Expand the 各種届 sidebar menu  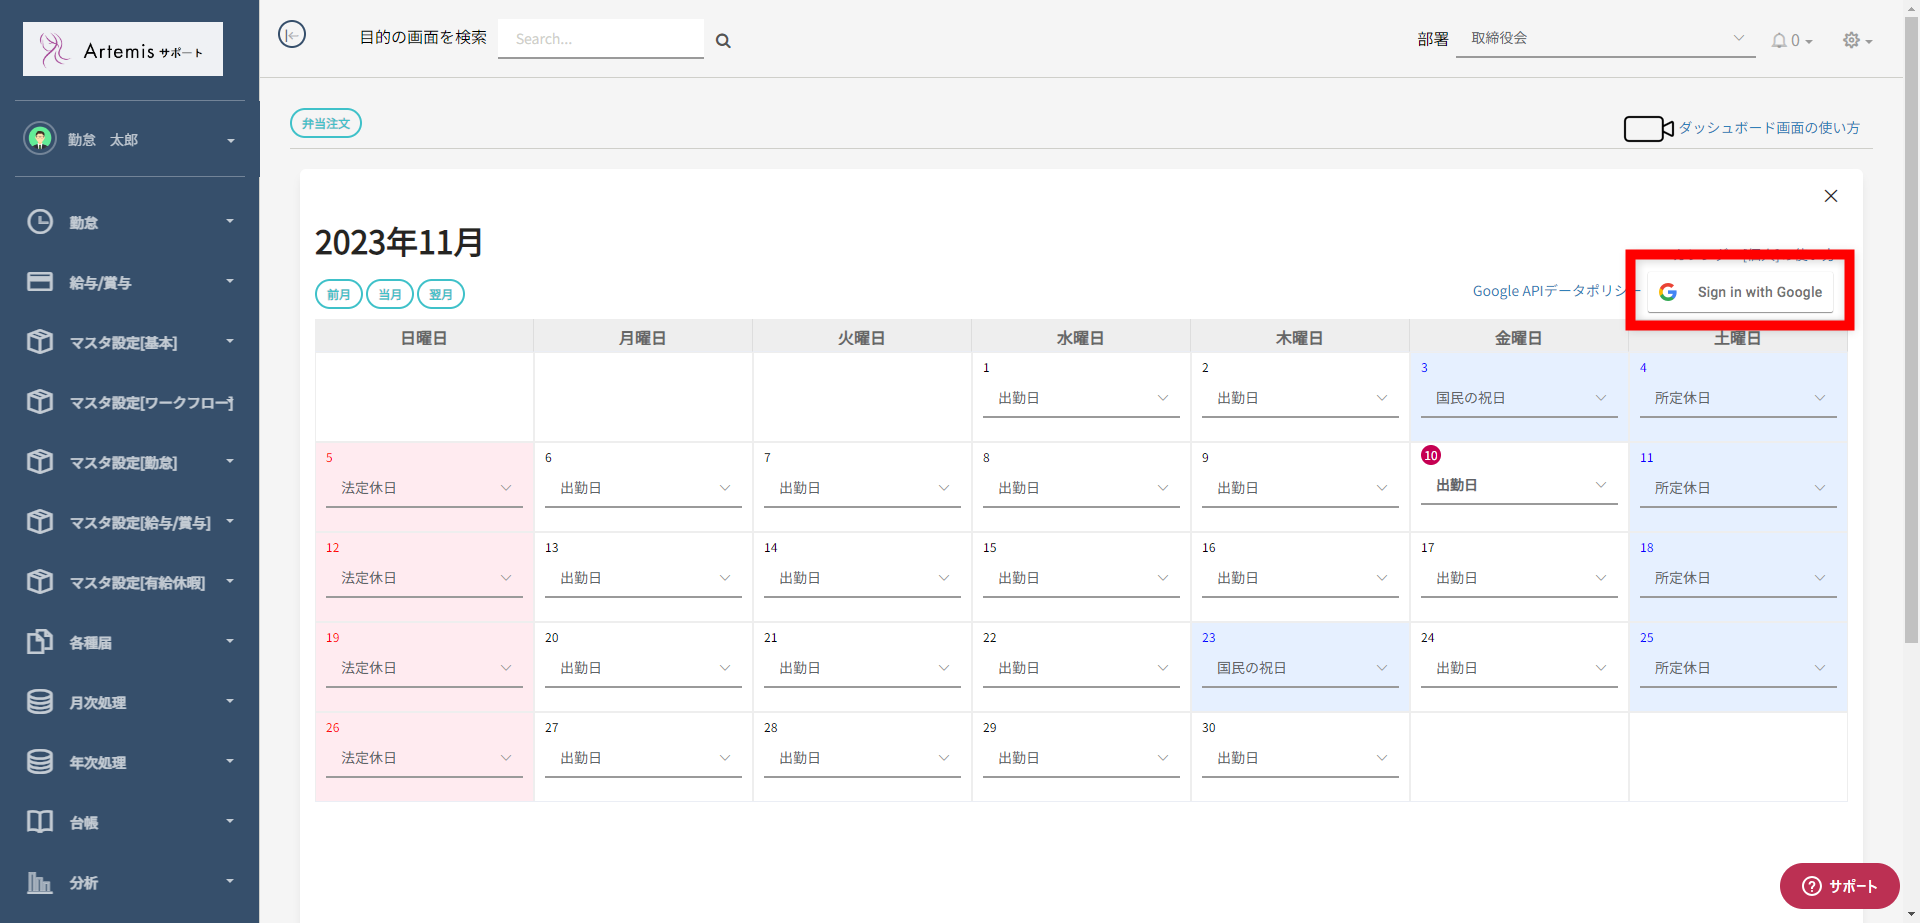point(130,642)
